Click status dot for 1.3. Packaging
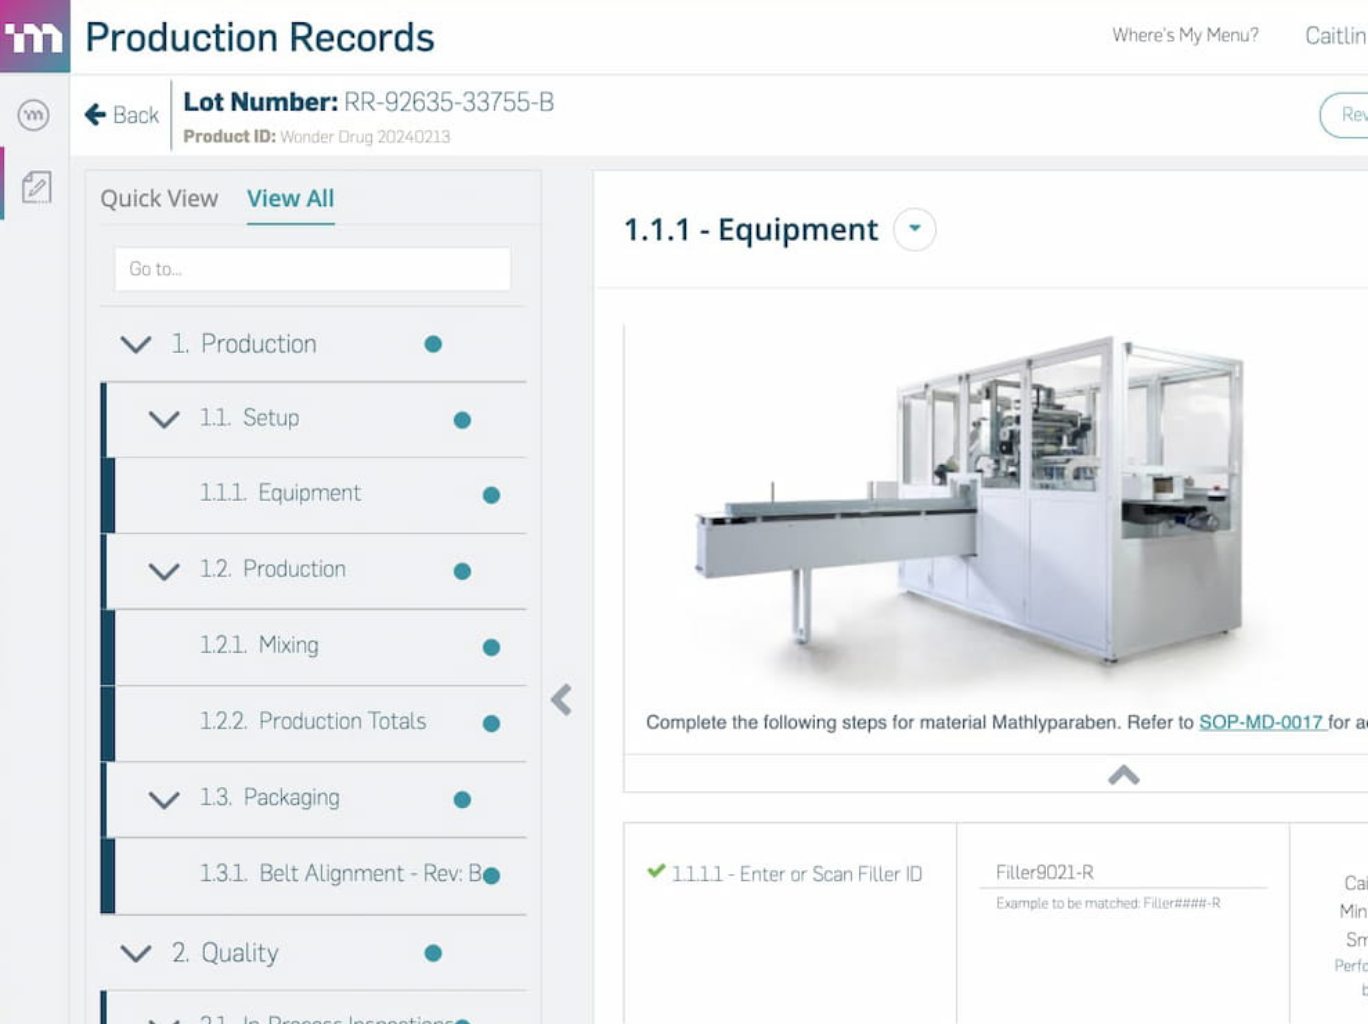 point(462,799)
